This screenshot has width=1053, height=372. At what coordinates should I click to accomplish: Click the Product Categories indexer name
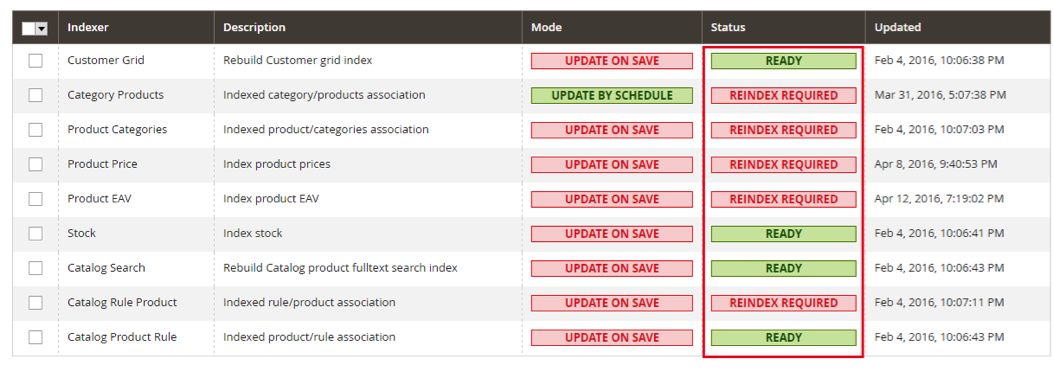[118, 130]
